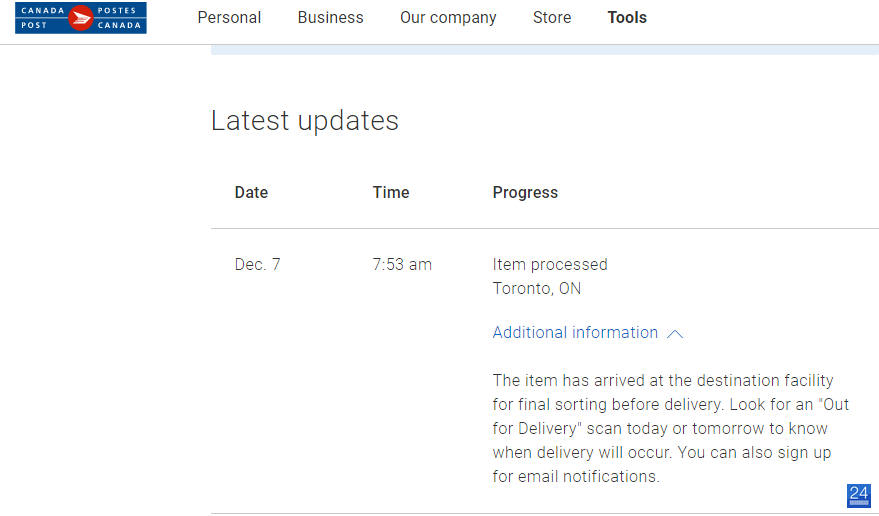Select the 7:53 am time entry

pyautogui.click(x=402, y=264)
